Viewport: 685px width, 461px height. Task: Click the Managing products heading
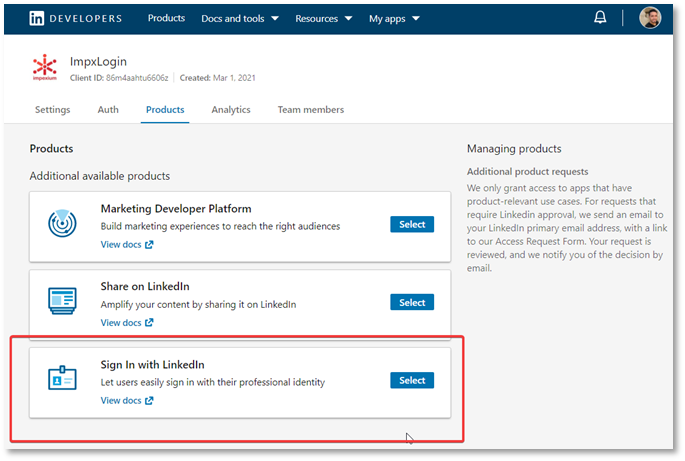click(x=514, y=149)
